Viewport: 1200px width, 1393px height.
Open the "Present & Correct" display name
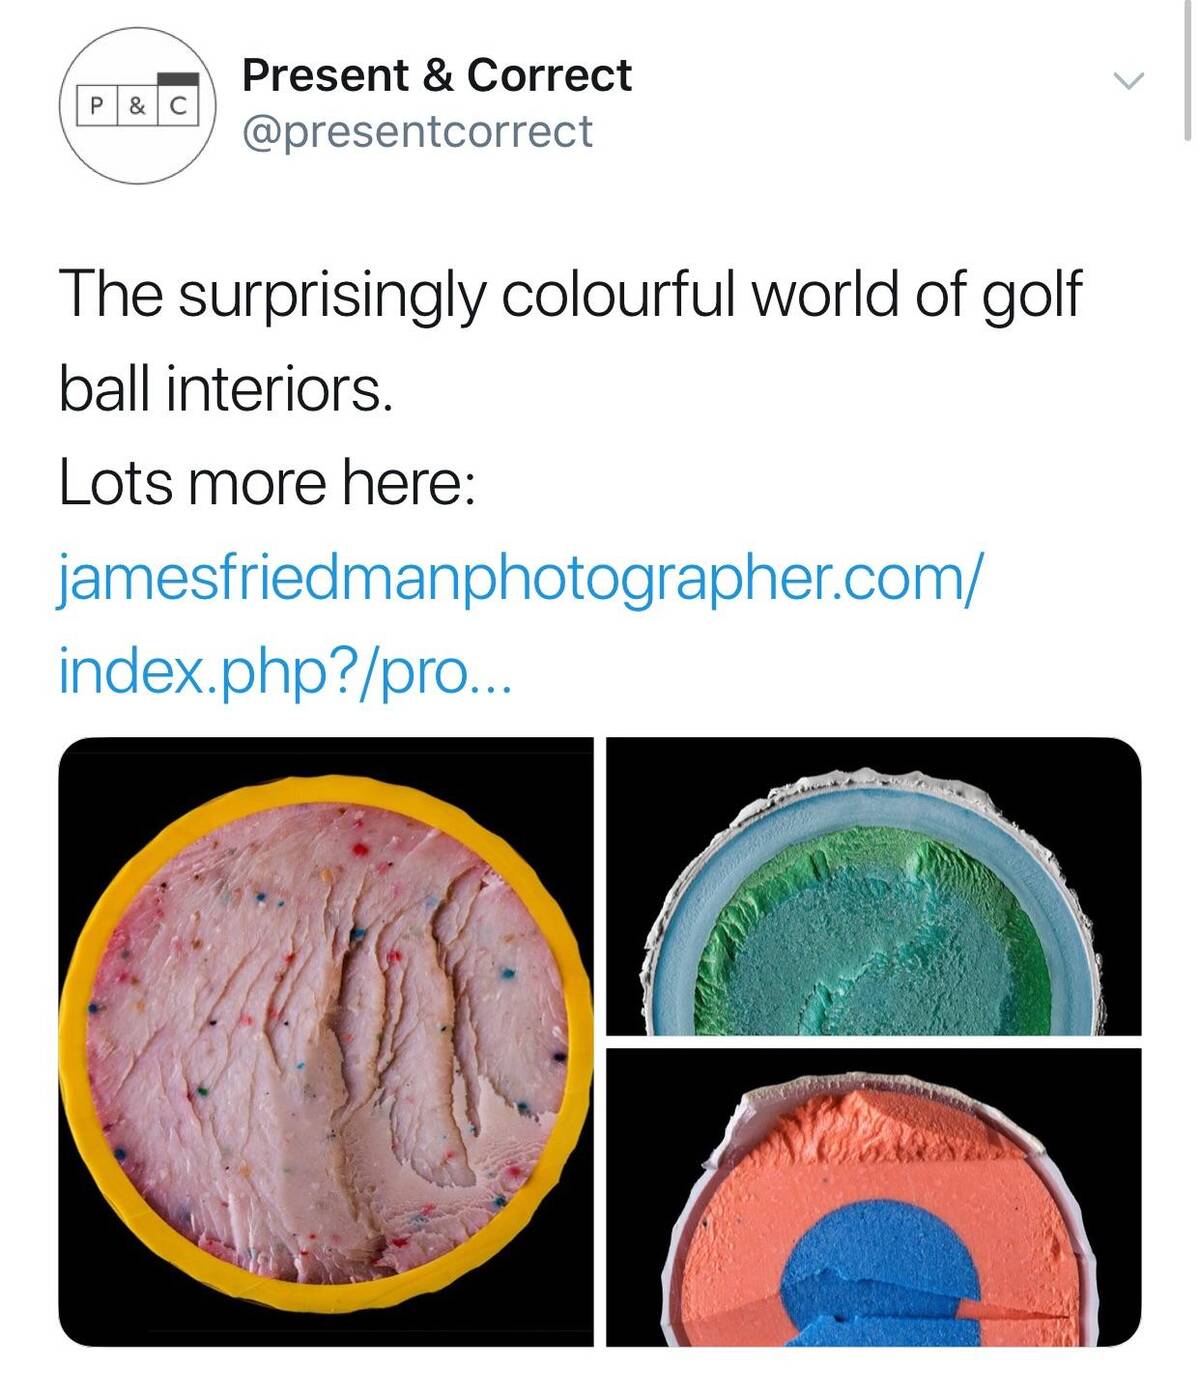point(436,76)
